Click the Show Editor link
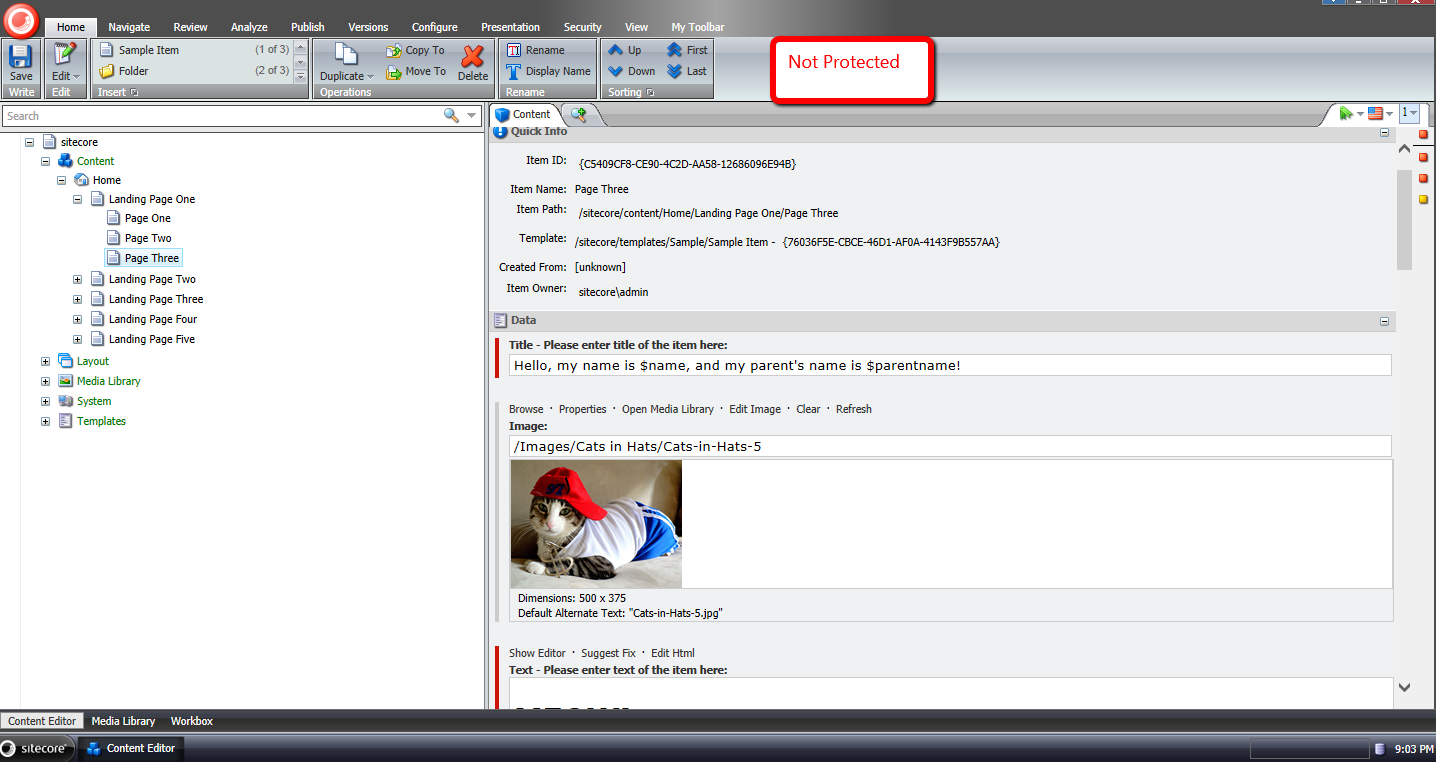Screen dimensions: 1436x762 (537, 653)
